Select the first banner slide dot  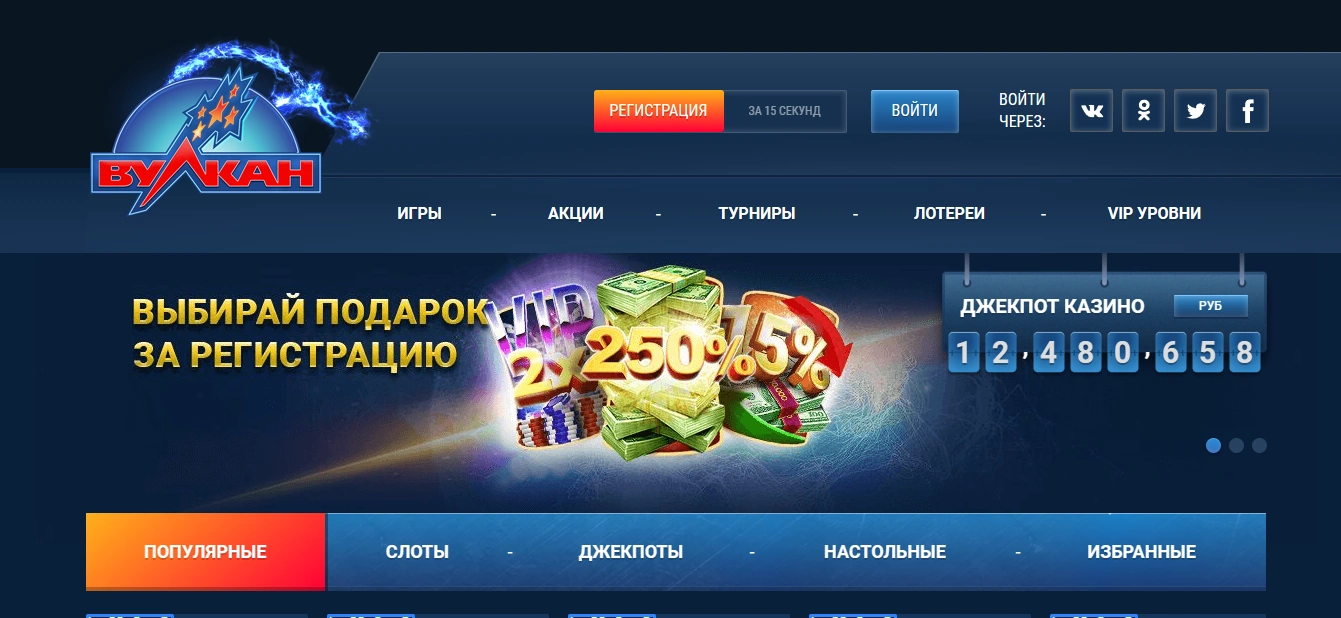tap(1213, 445)
